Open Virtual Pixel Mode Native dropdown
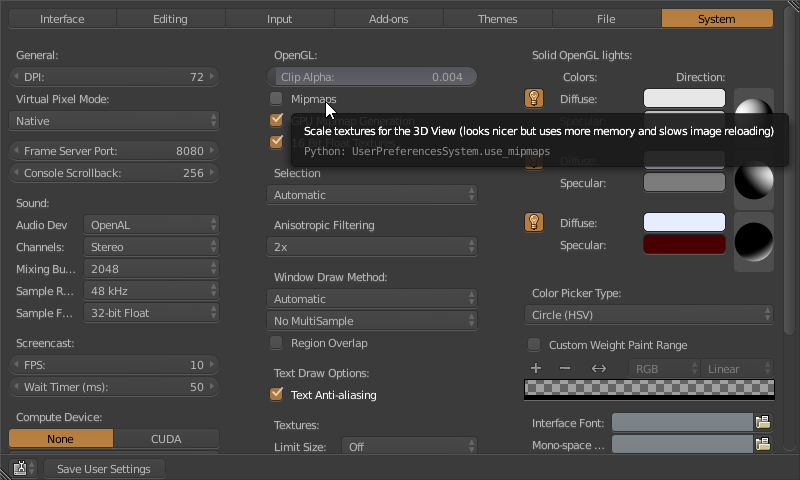Image resolution: width=800 pixels, height=480 pixels. 114,121
